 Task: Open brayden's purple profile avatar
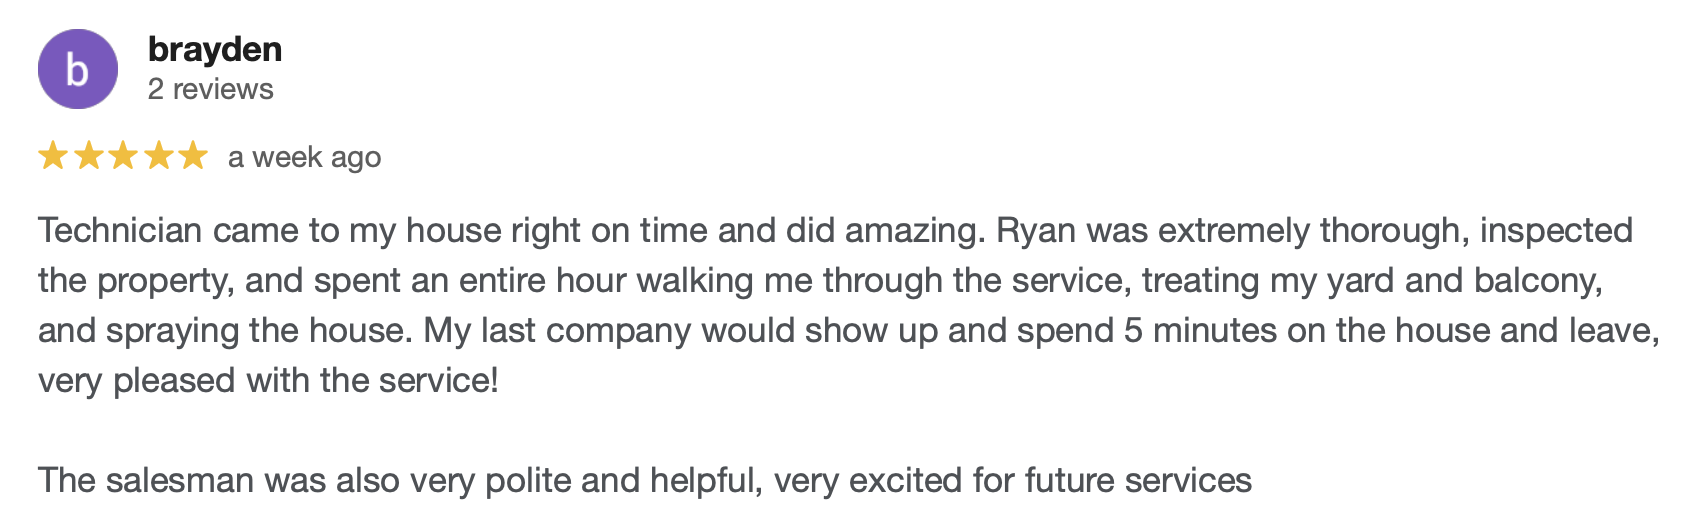coord(78,69)
